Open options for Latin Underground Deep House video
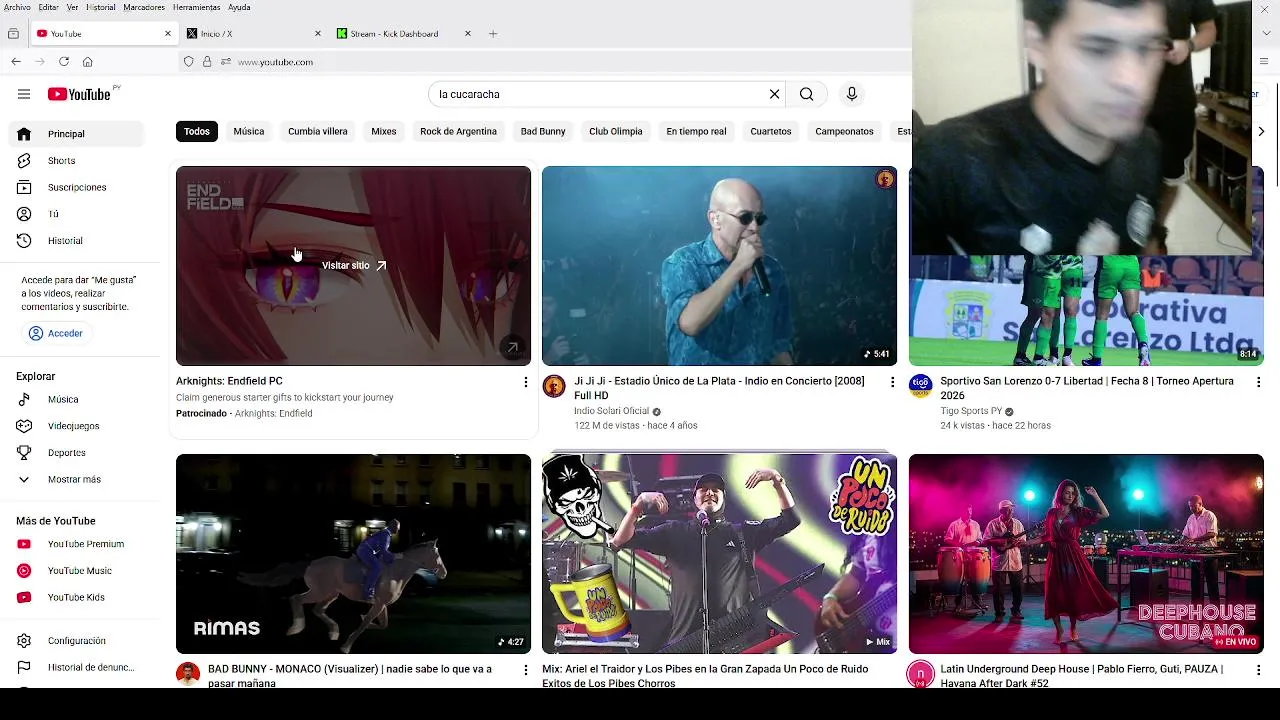Image resolution: width=1280 pixels, height=720 pixels. tap(1258, 670)
